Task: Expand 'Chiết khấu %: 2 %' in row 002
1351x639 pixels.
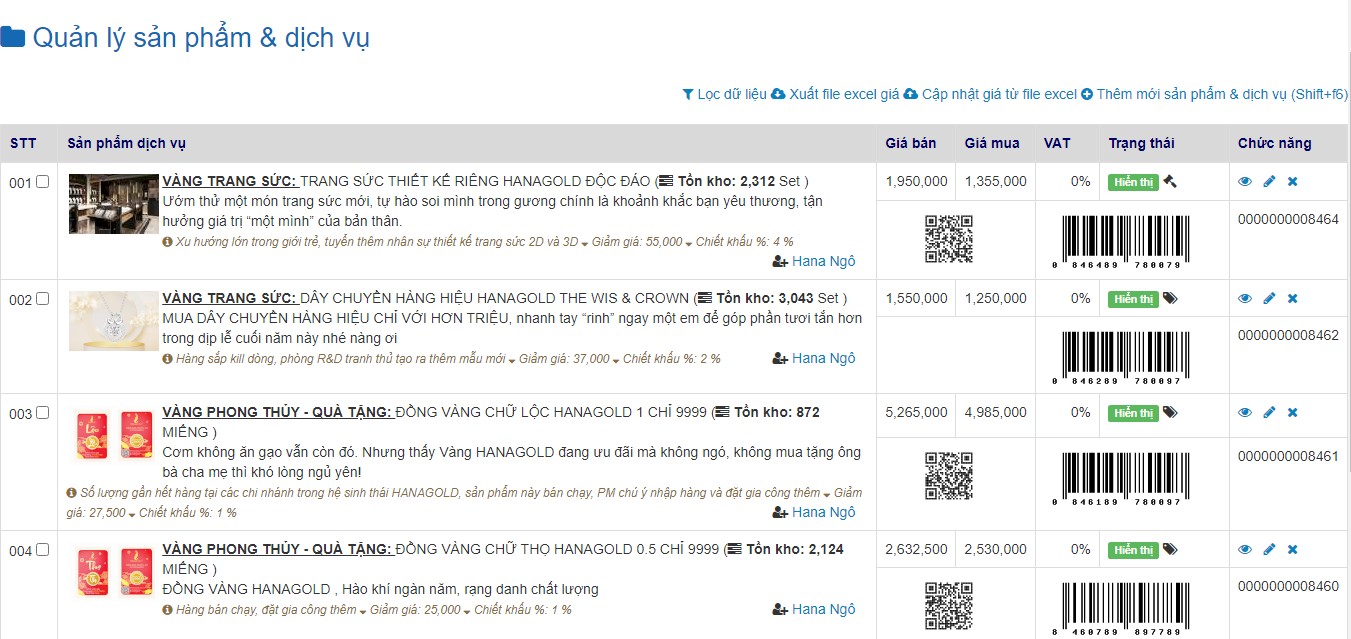Action: point(666,358)
